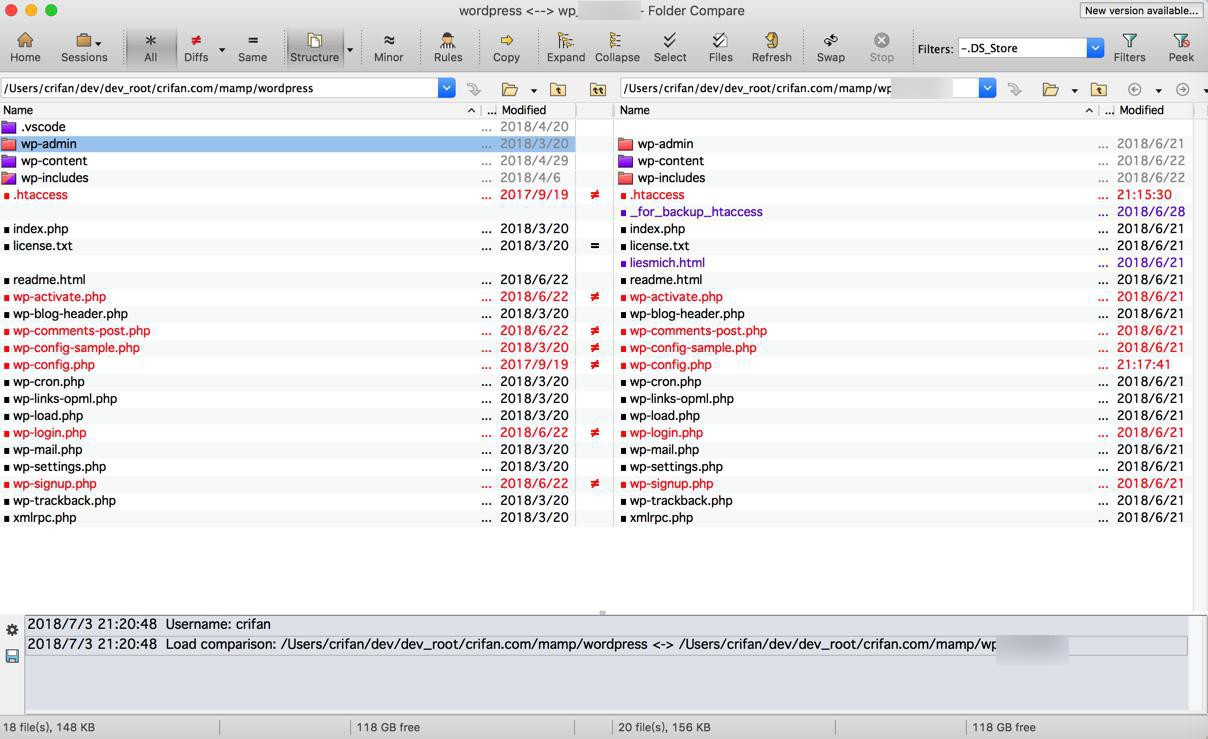Open the Rules settings
The width and height of the screenshot is (1208, 739).
pos(448,47)
